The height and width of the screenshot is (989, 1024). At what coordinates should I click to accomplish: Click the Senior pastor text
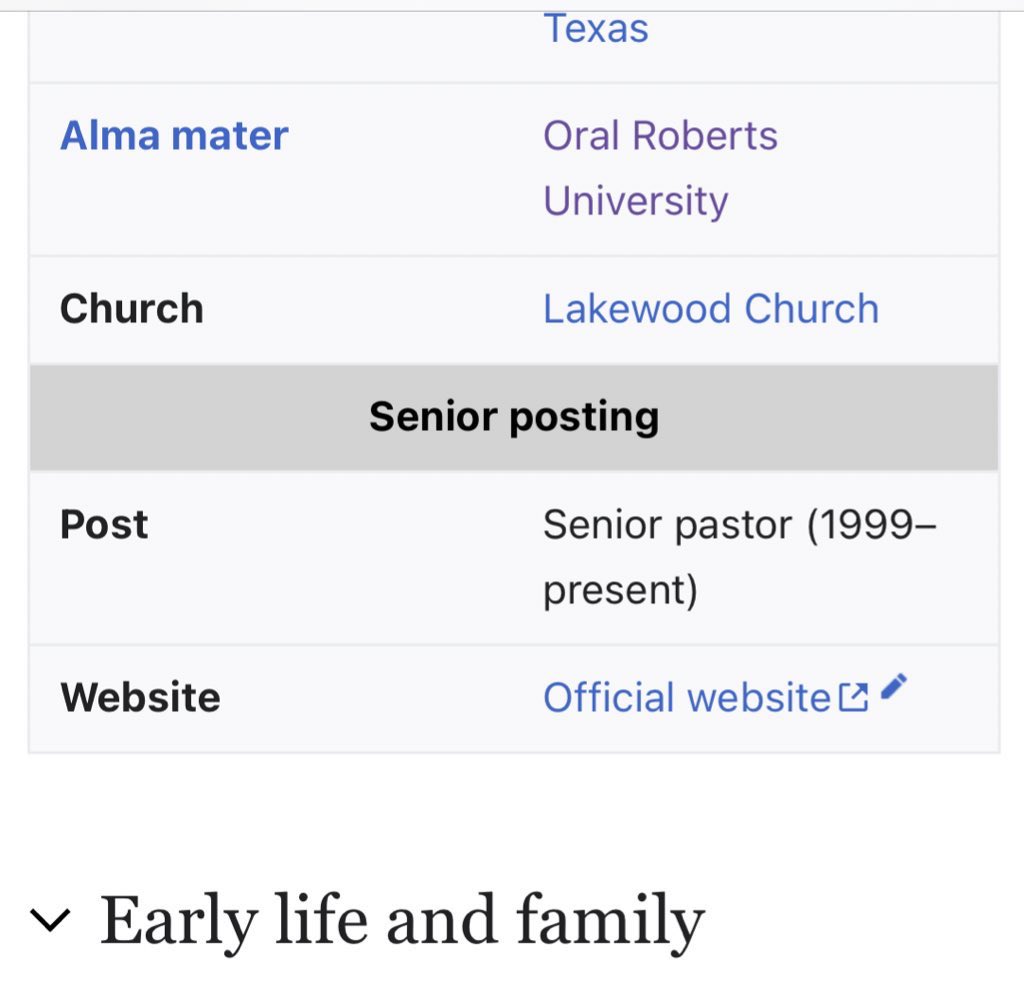pyautogui.click(x=667, y=525)
